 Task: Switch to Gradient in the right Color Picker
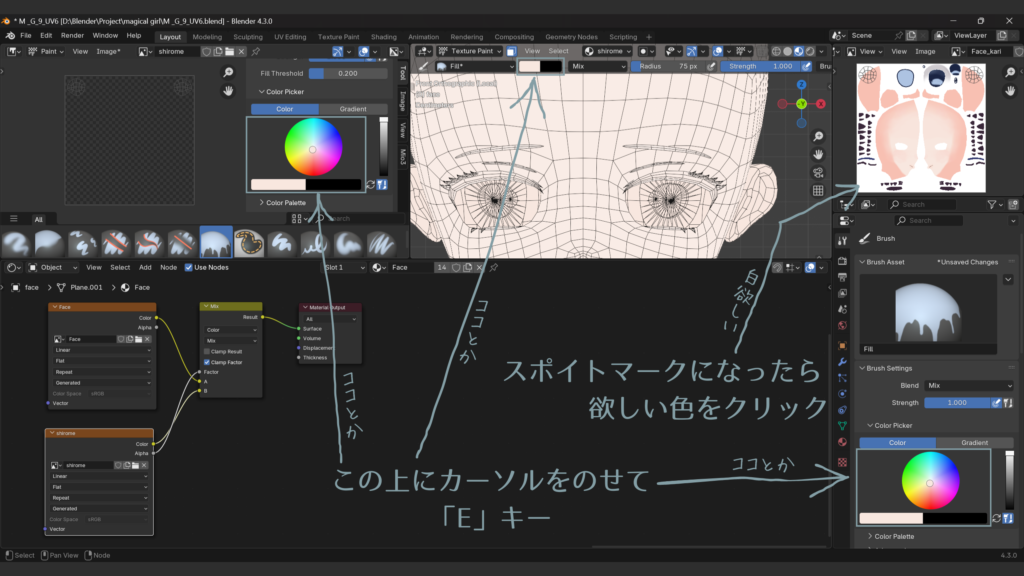pyautogui.click(x=974, y=442)
